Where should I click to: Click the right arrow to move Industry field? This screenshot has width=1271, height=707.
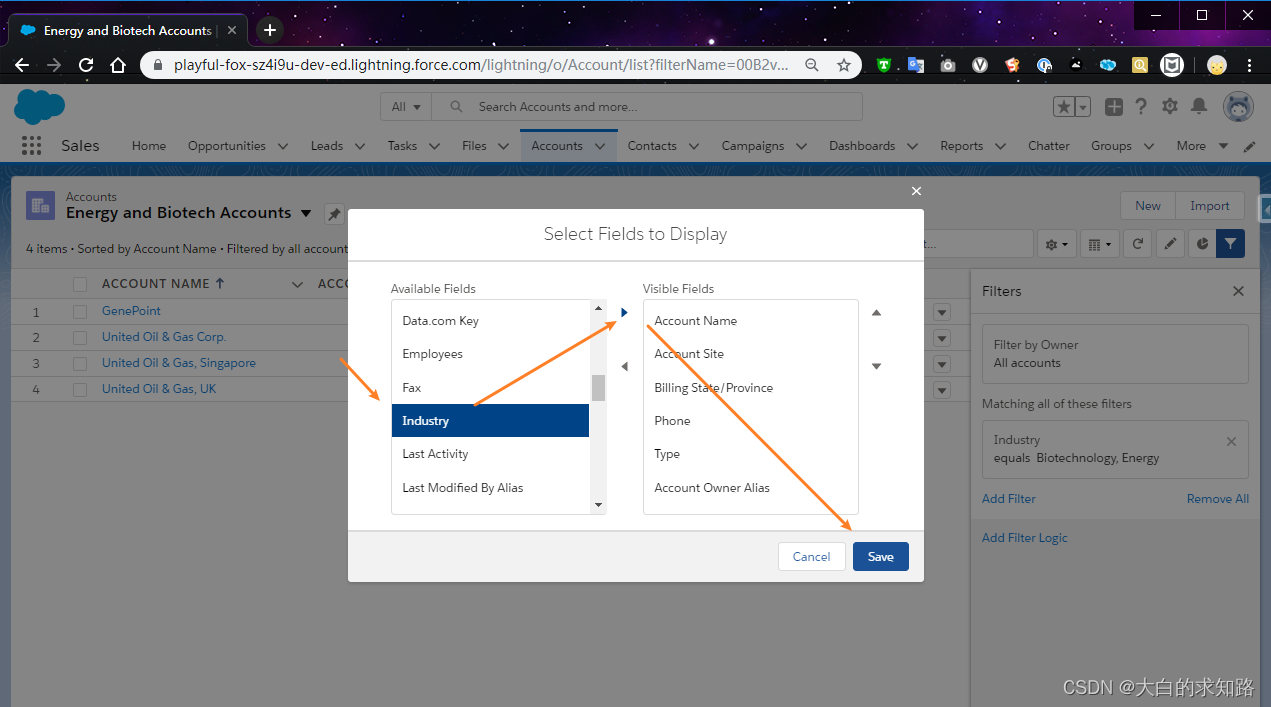click(x=624, y=312)
